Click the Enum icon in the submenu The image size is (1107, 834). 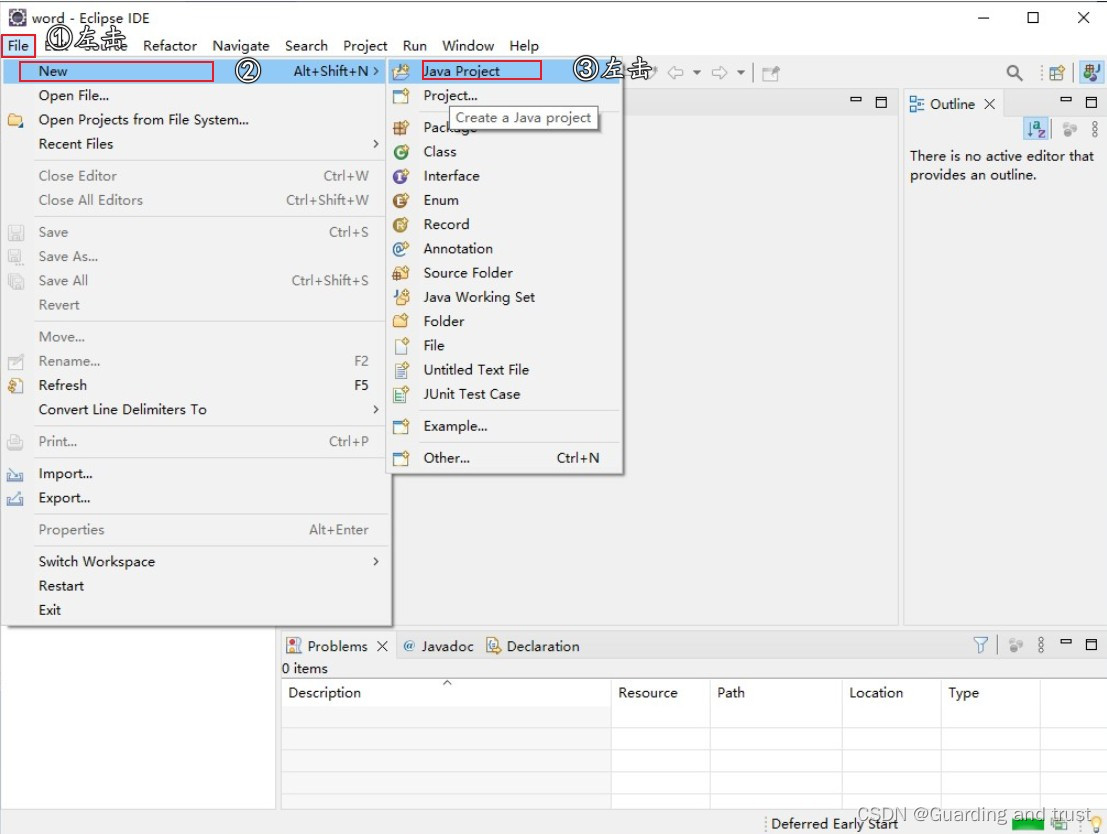[x=401, y=201]
